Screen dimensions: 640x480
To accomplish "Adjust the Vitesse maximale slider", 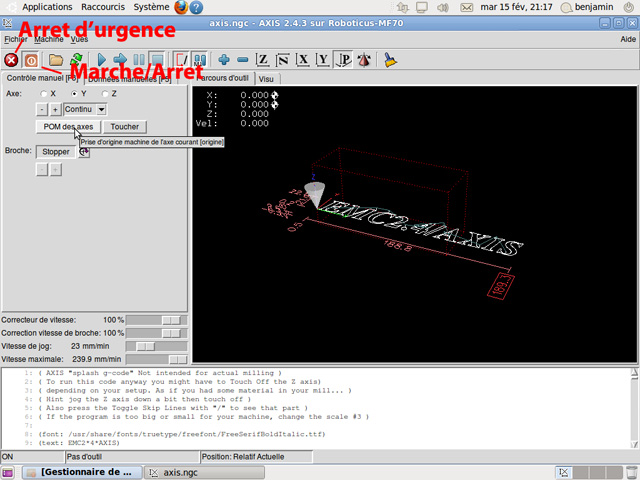I will tap(156, 360).
